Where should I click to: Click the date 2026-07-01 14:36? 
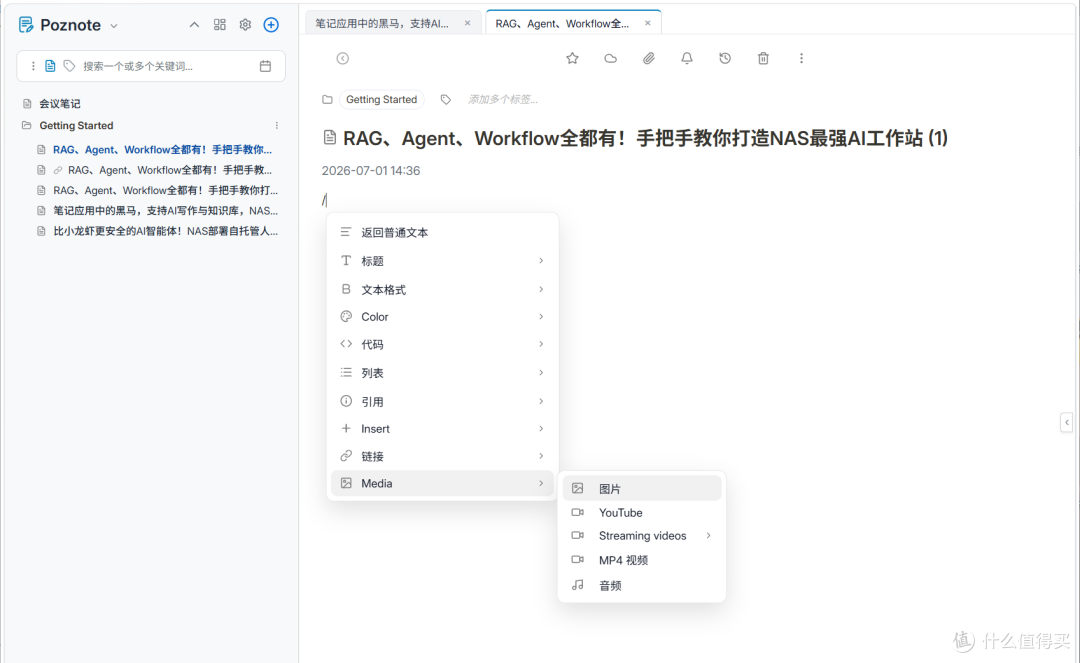pos(371,171)
